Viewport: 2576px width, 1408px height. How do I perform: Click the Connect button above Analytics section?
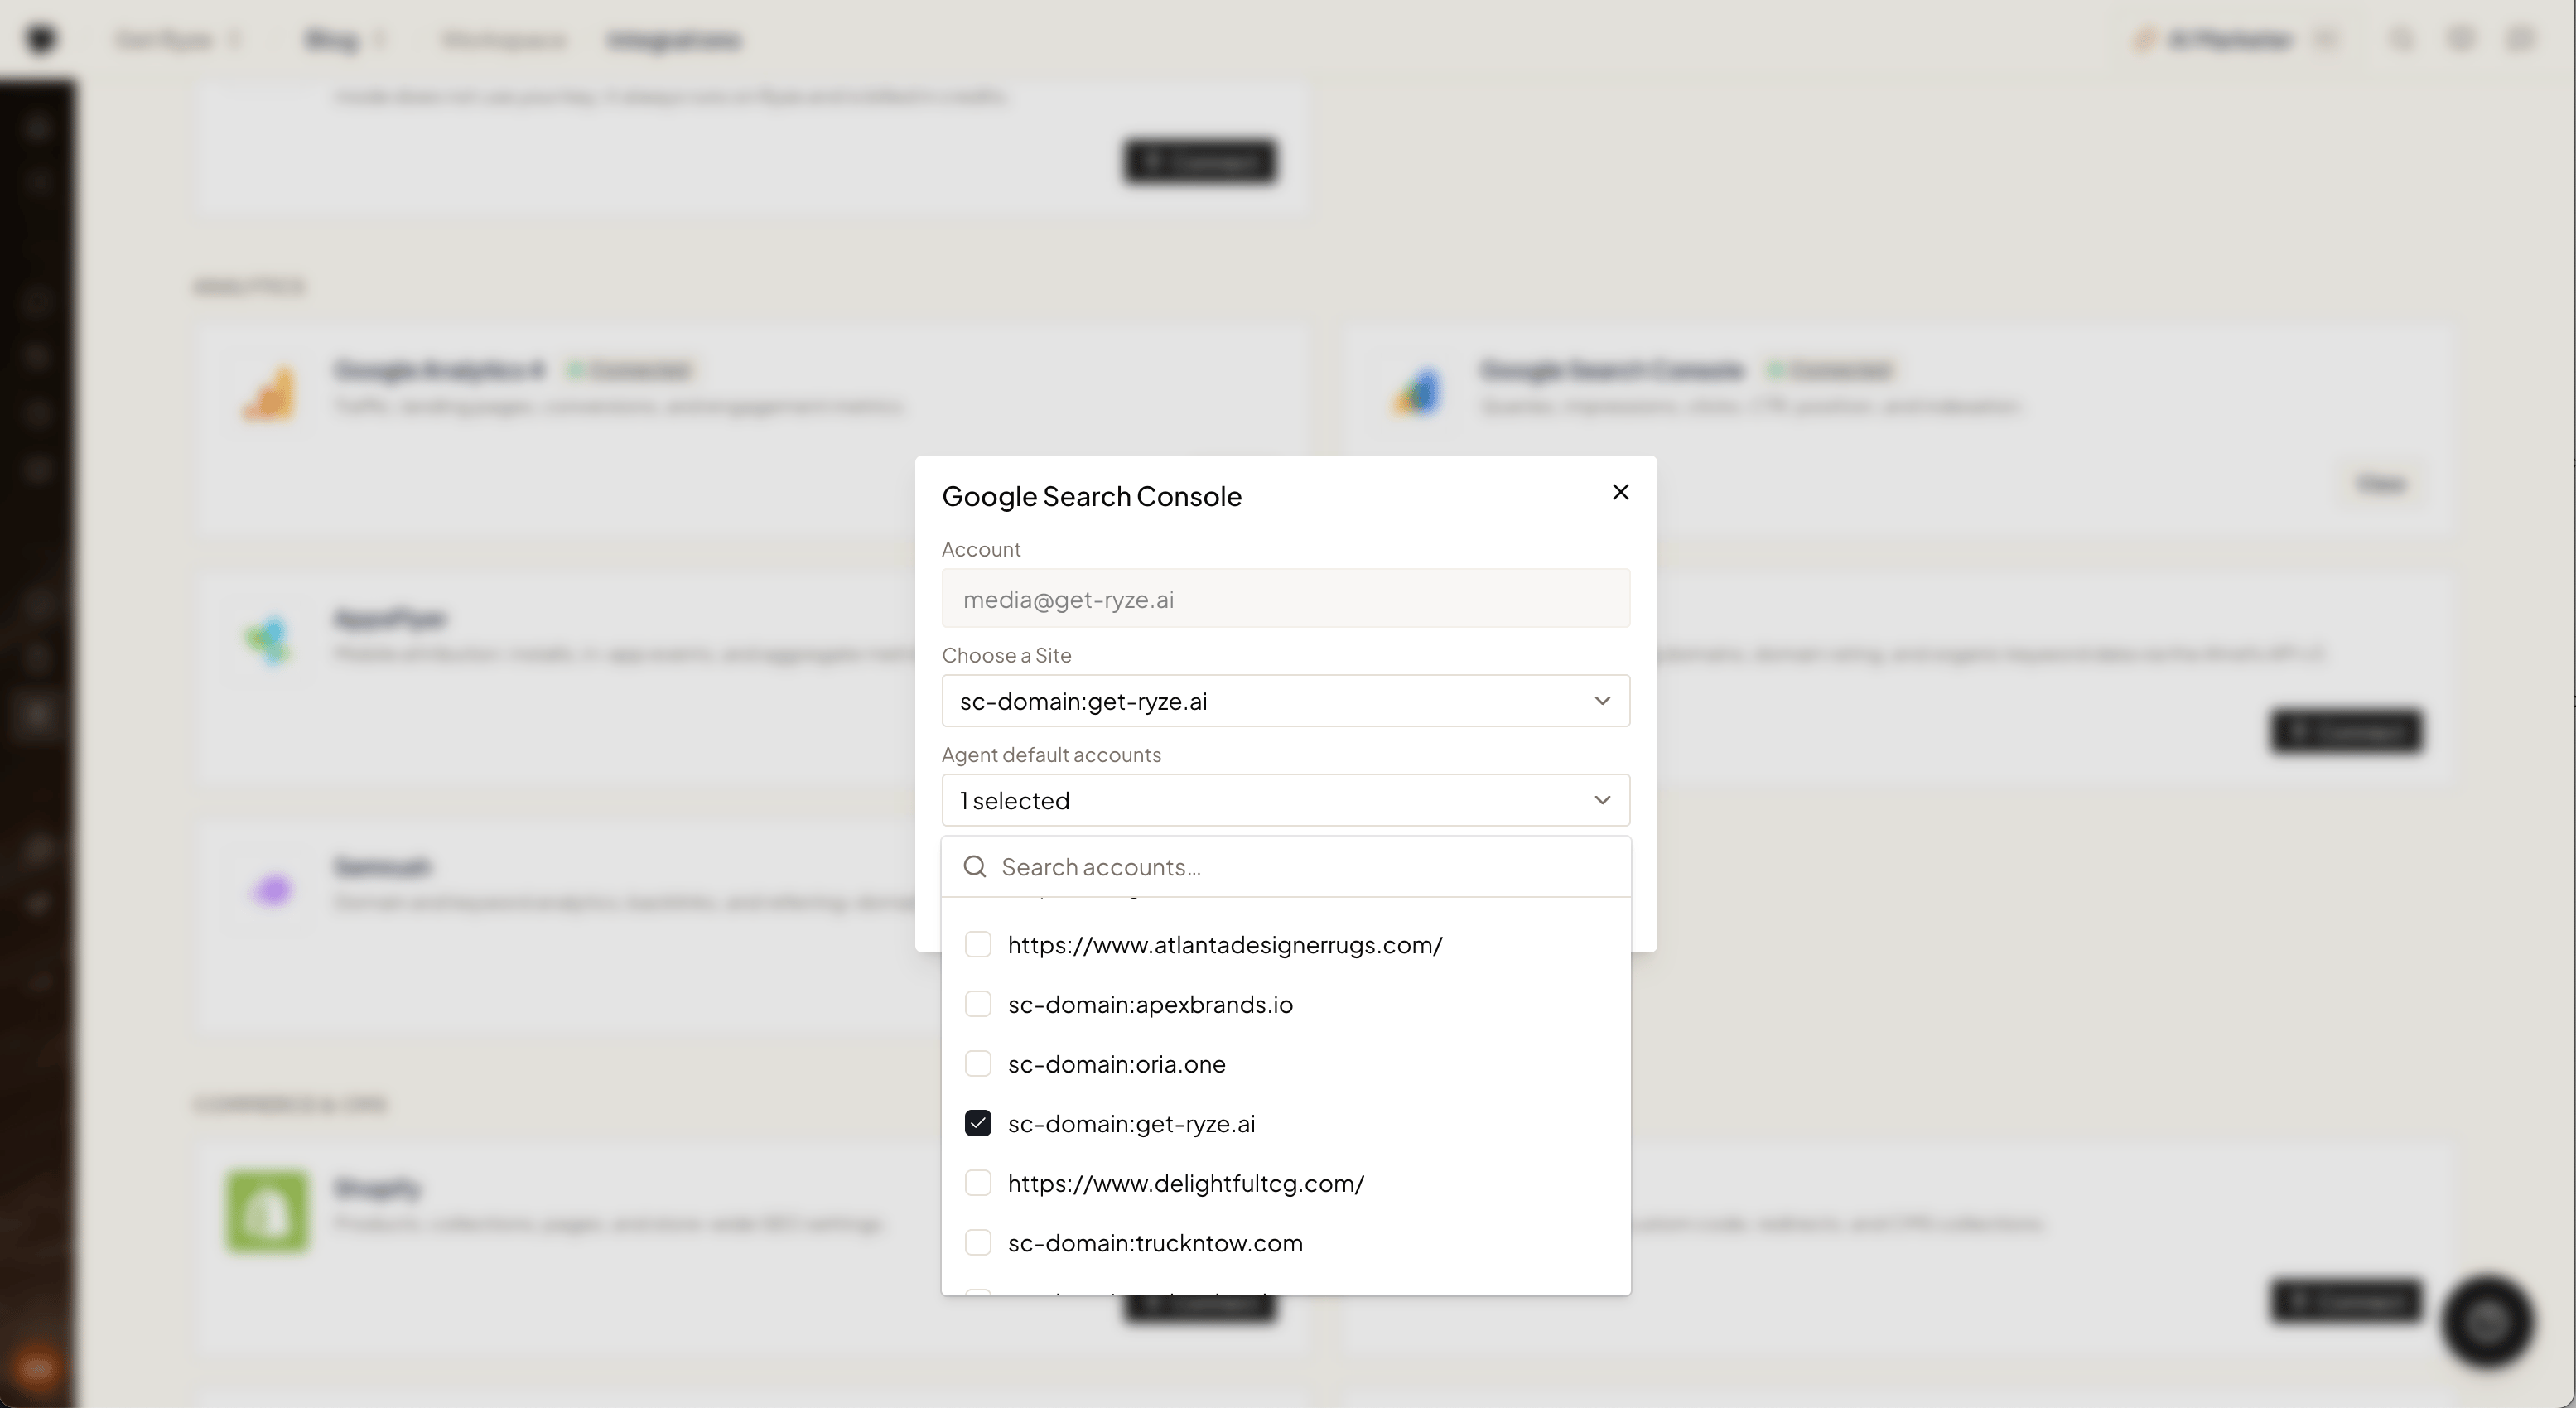coord(1199,161)
